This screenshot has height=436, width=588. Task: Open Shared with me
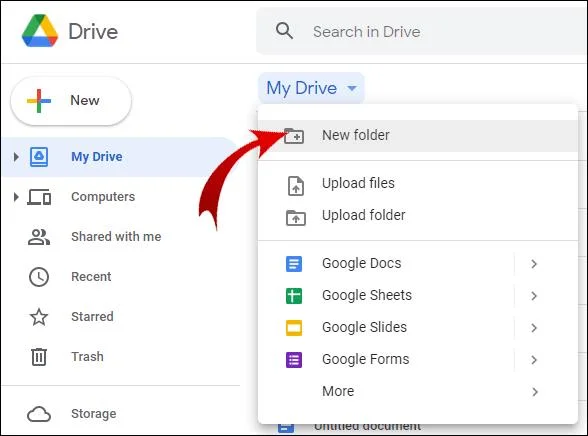(116, 237)
